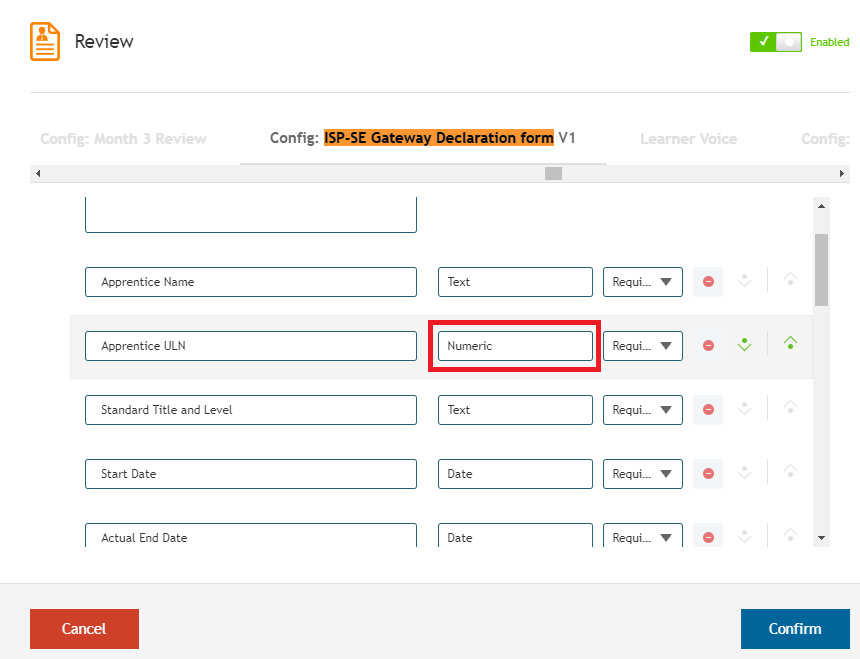Move Start Date row up
Screen dimensions: 860x659
pos(790,471)
